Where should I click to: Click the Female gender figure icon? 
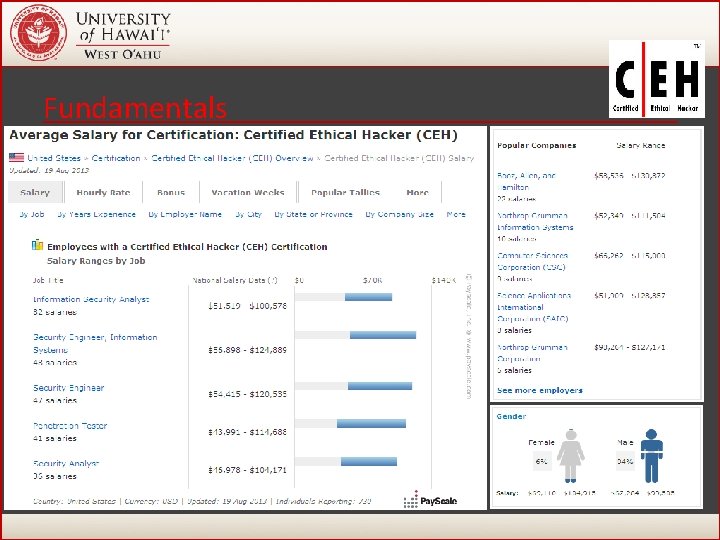(571, 456)
